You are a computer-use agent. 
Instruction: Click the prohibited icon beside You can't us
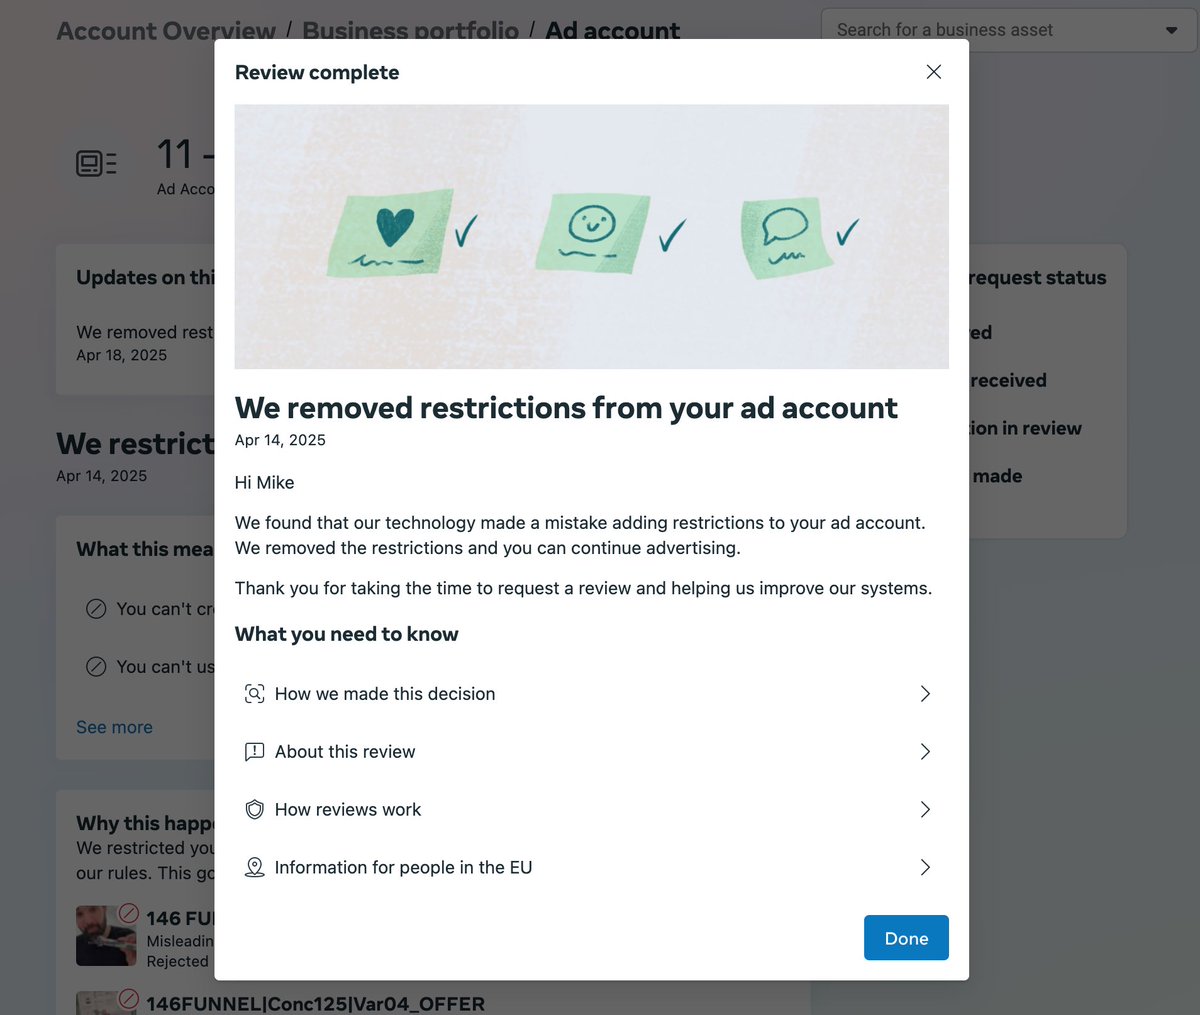click(96, 667)
